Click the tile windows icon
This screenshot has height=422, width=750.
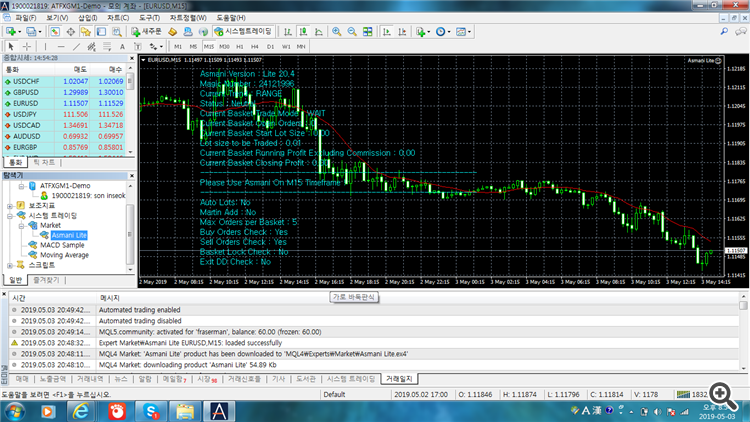(367, 32)
